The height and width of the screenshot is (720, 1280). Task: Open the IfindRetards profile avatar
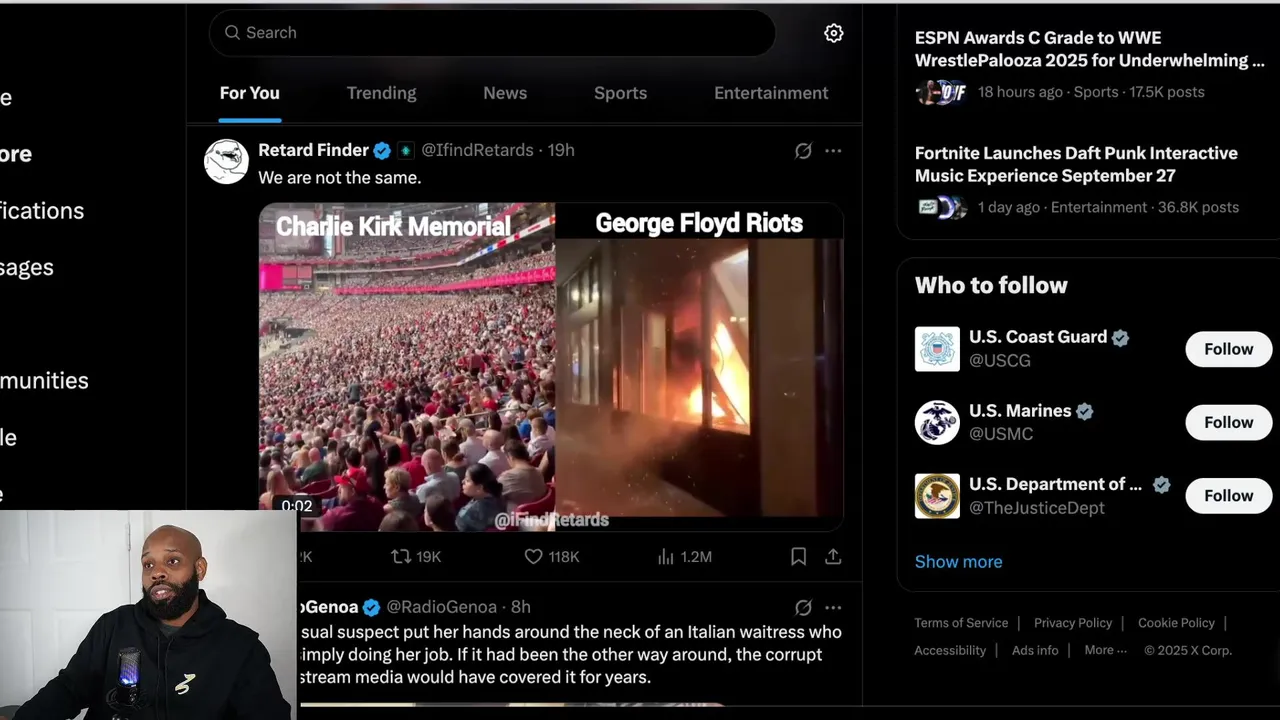226,161
